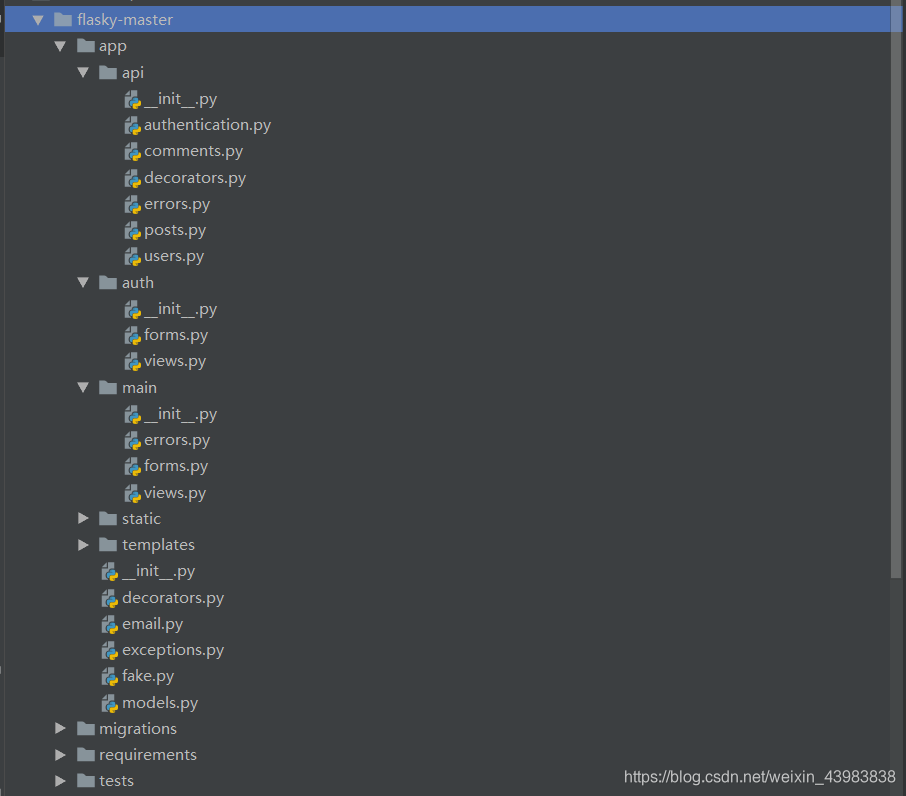The width and height of the screenshot is (906, 796).
Task: Collapse the api folder arrow
Action: coord(83,72)
